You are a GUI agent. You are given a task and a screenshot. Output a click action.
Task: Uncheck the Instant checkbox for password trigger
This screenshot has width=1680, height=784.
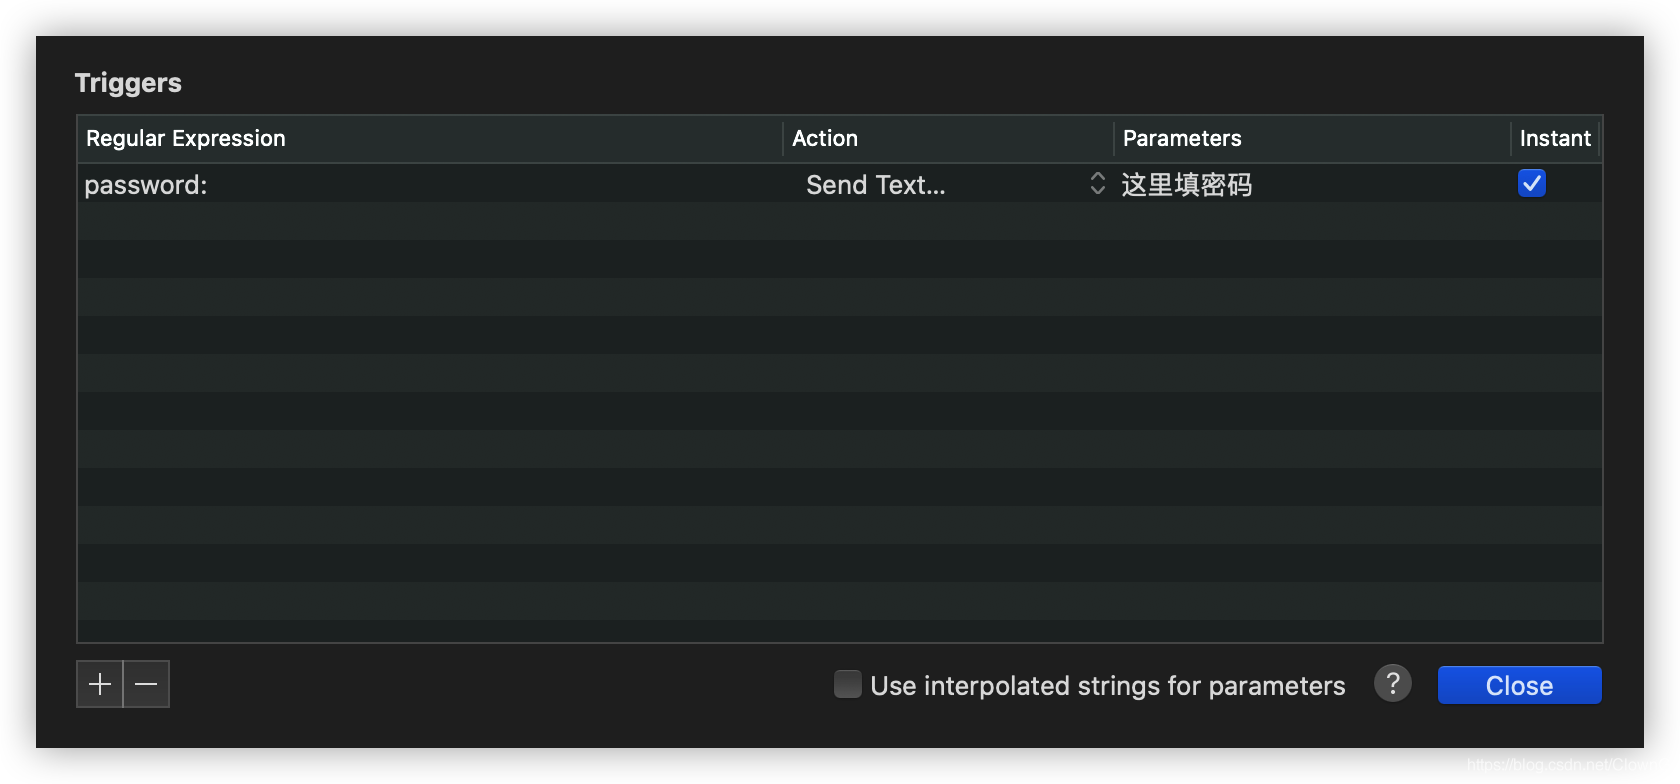point(1531,184)
